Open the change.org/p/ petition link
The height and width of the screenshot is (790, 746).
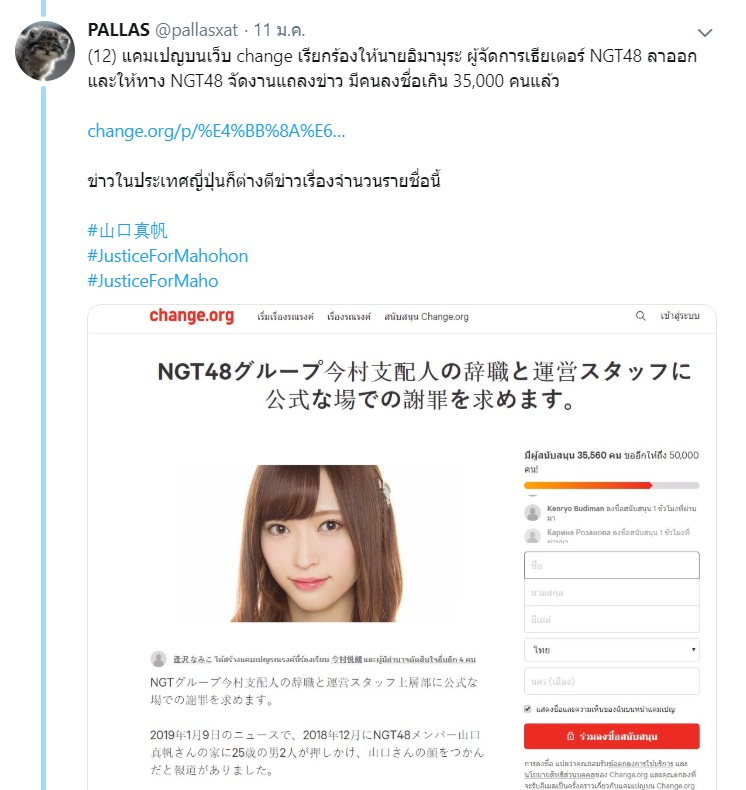point(216,131)
